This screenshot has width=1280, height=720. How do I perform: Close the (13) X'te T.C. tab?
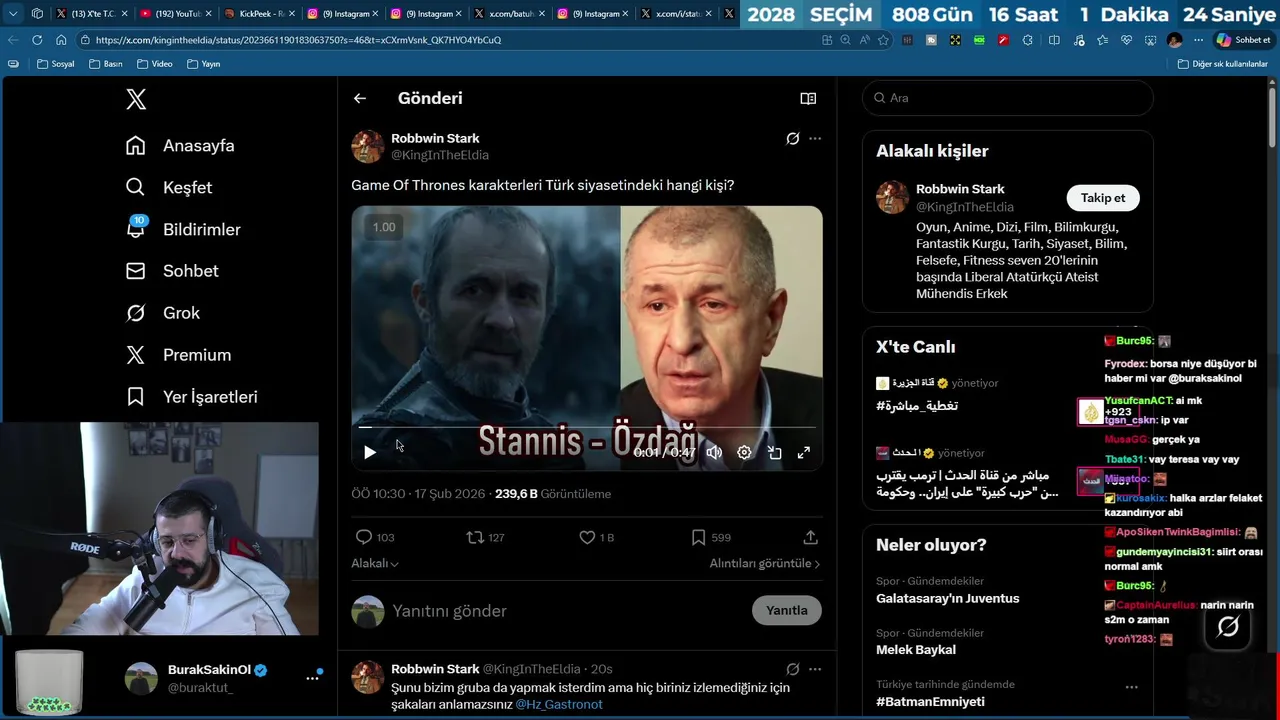click(x=125, y=14)
